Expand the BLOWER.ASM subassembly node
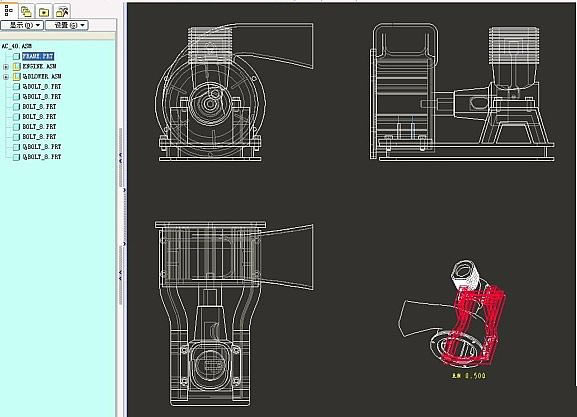Viewport: 577px width, 417px height. pos(6,77)
